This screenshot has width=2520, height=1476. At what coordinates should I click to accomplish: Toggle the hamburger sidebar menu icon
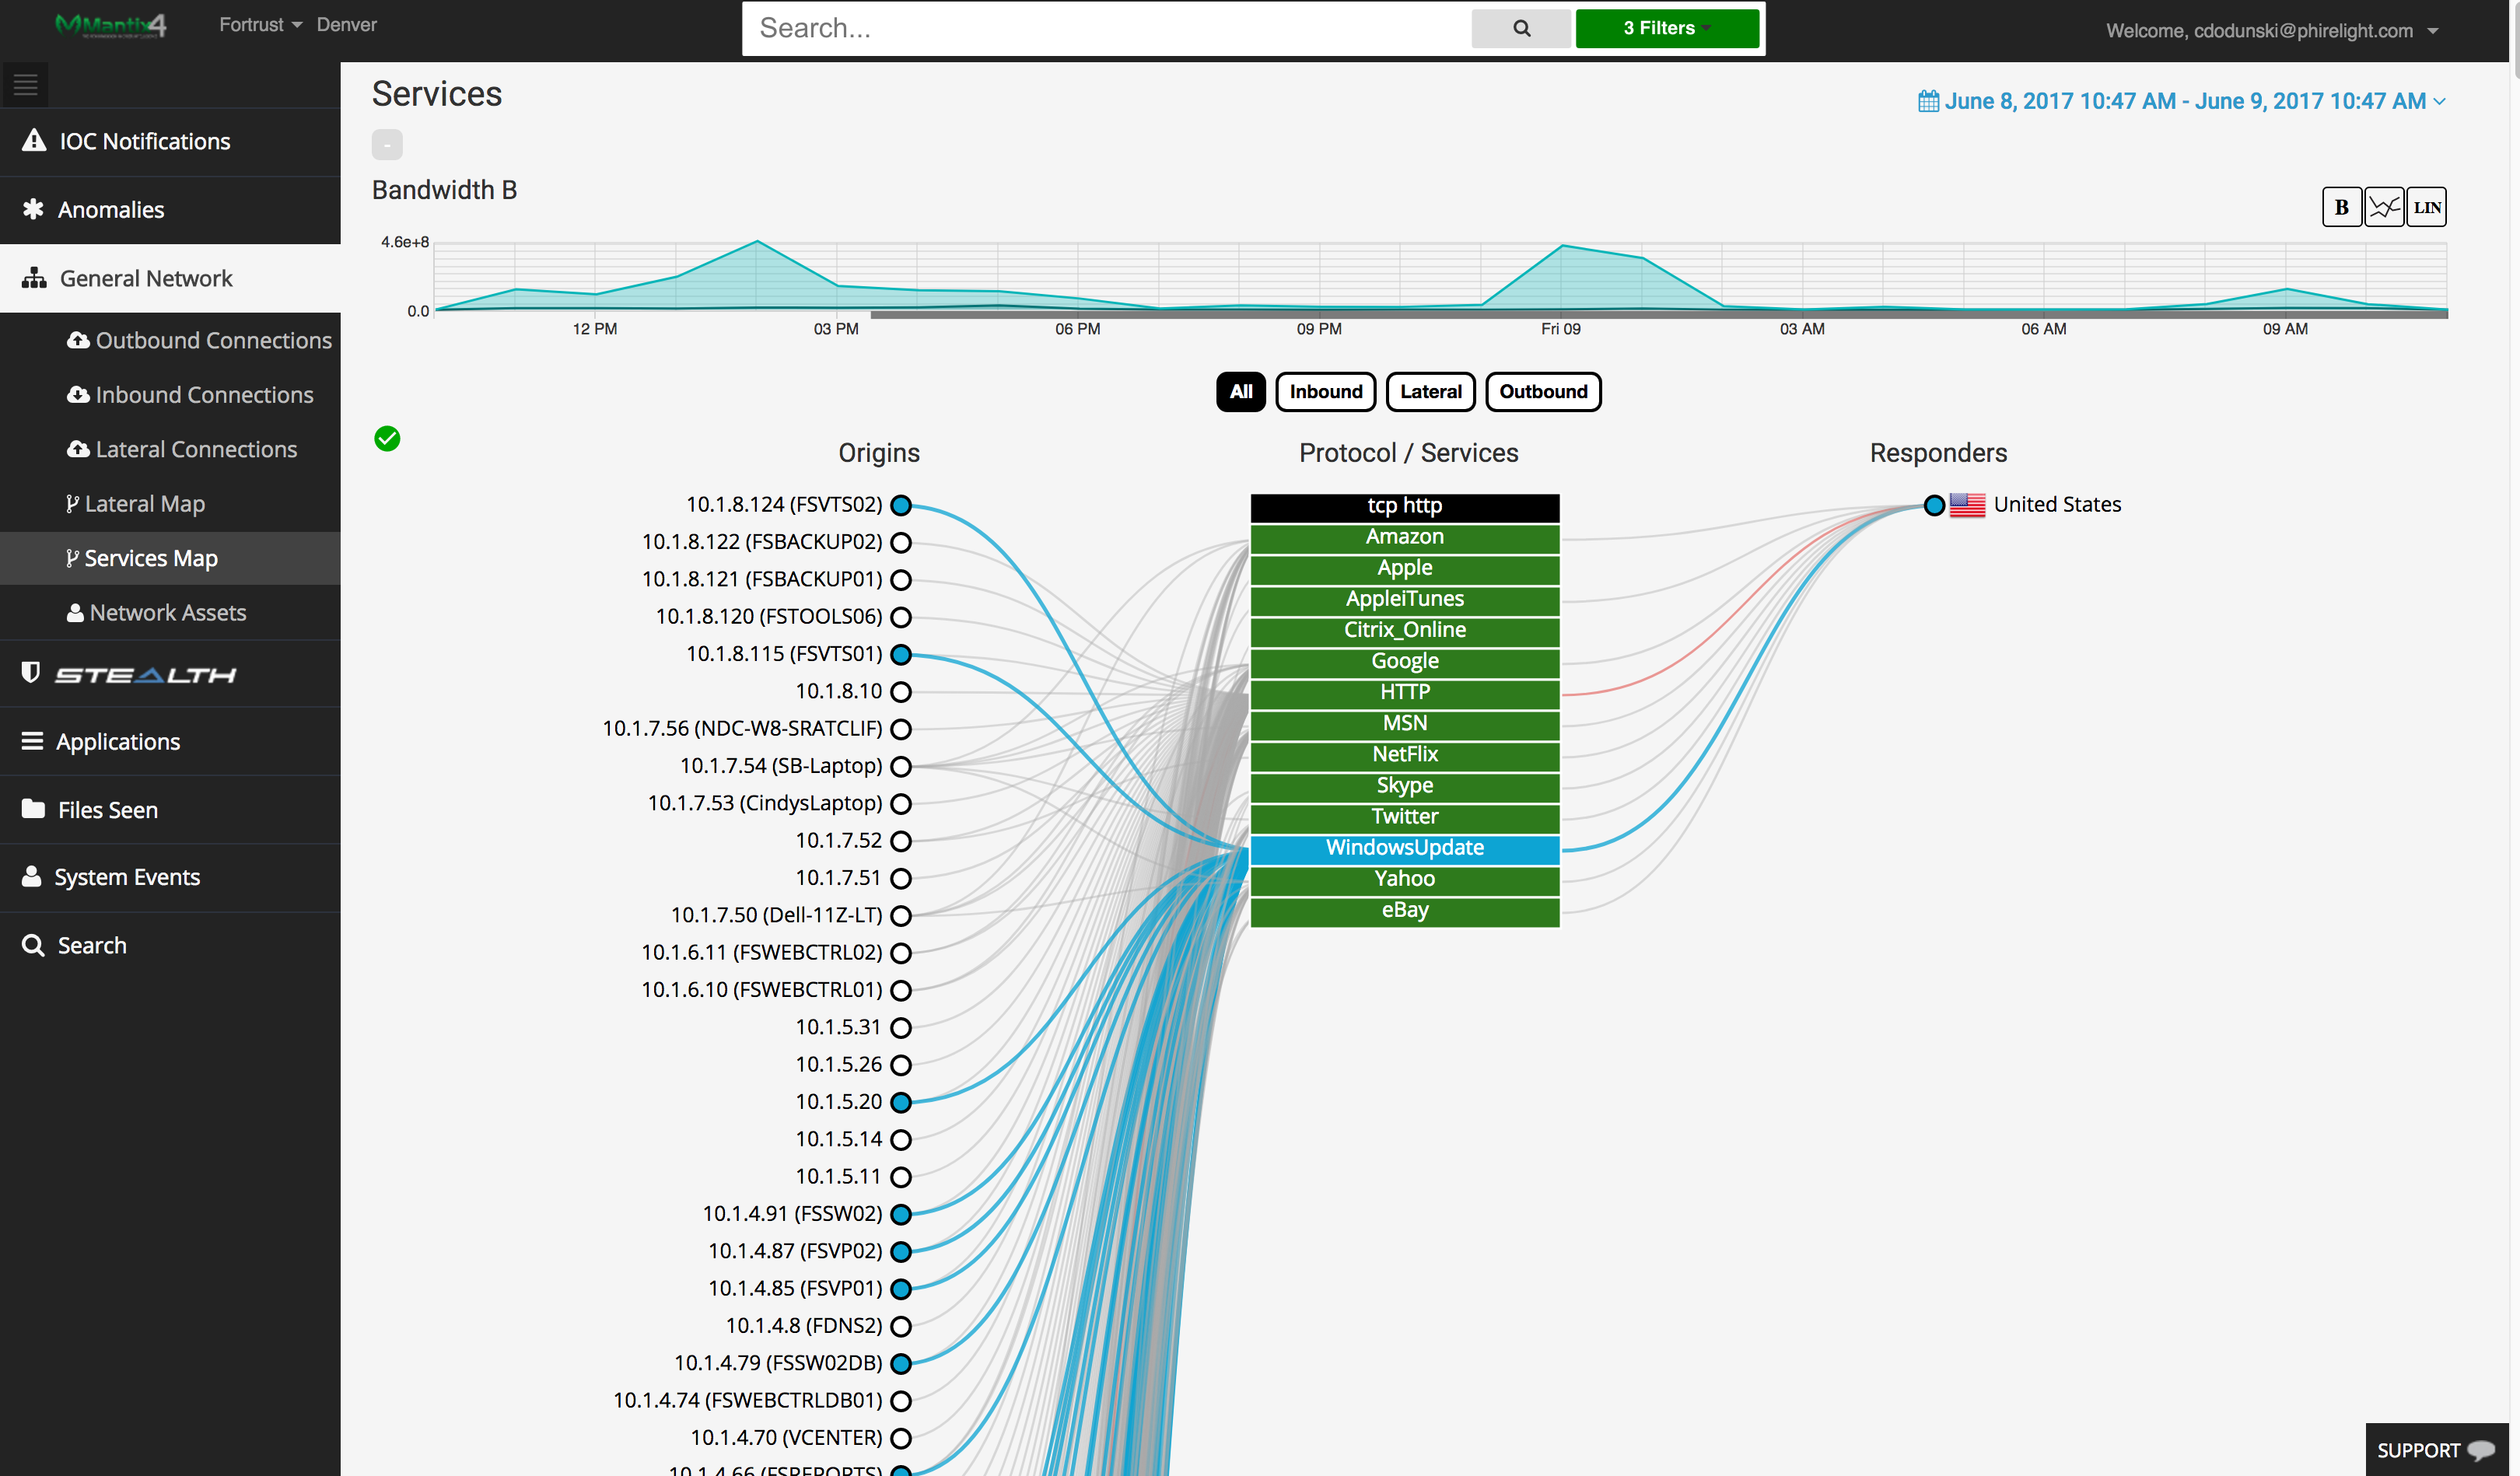pos(25,85)
